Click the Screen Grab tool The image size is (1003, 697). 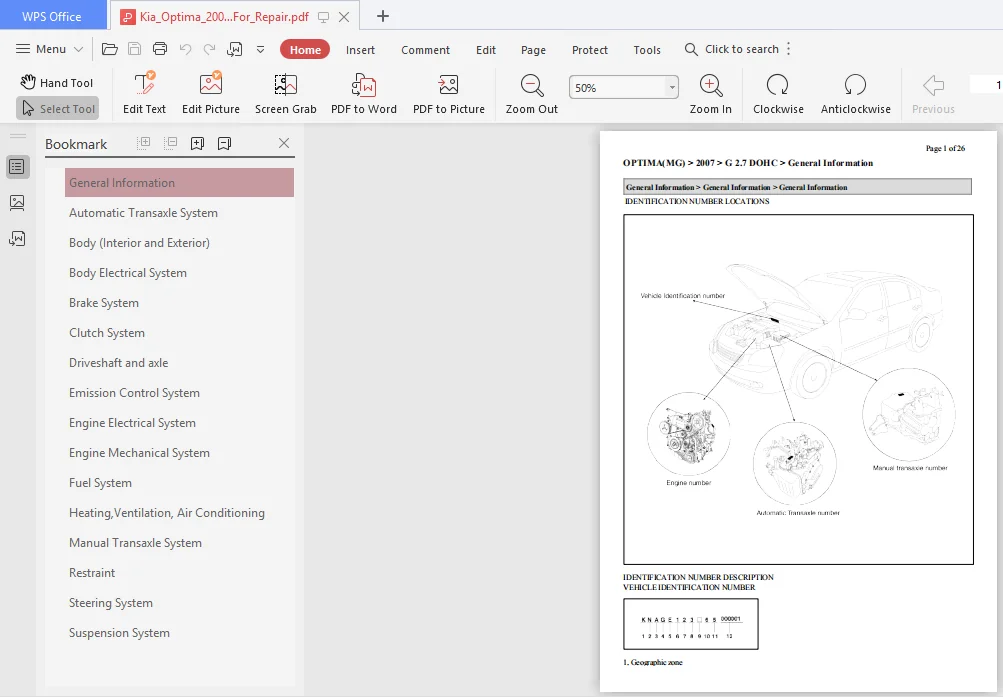click(x=285, y=93)
